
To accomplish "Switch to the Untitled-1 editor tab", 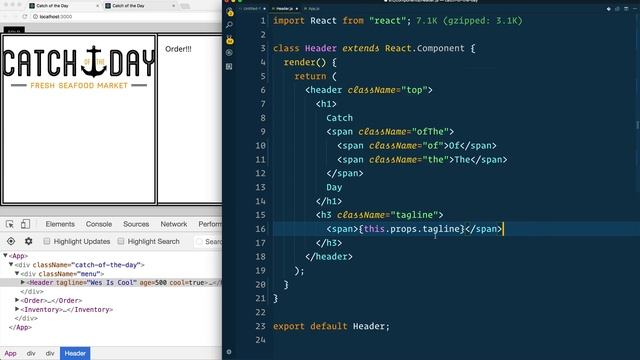I will click(x=253, y=9).
